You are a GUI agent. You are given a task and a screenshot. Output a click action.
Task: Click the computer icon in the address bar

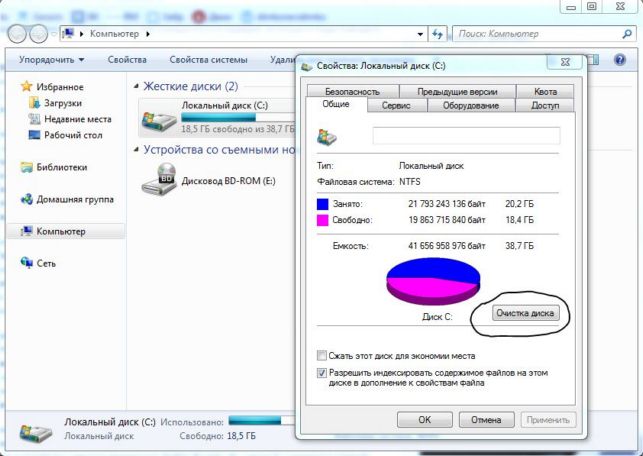click(68, 34)
